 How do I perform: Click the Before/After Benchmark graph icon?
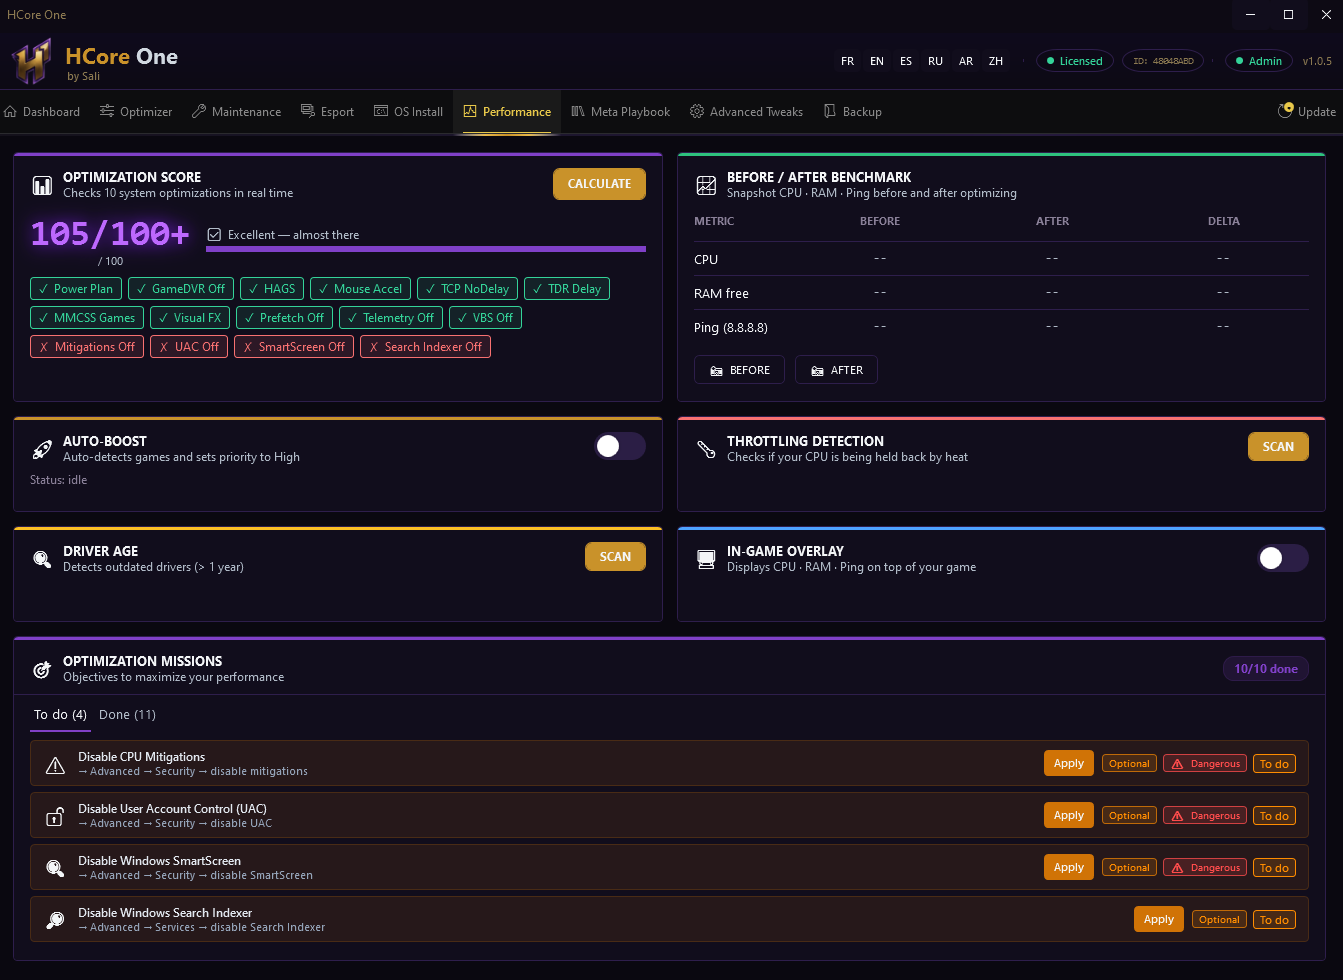706,185
